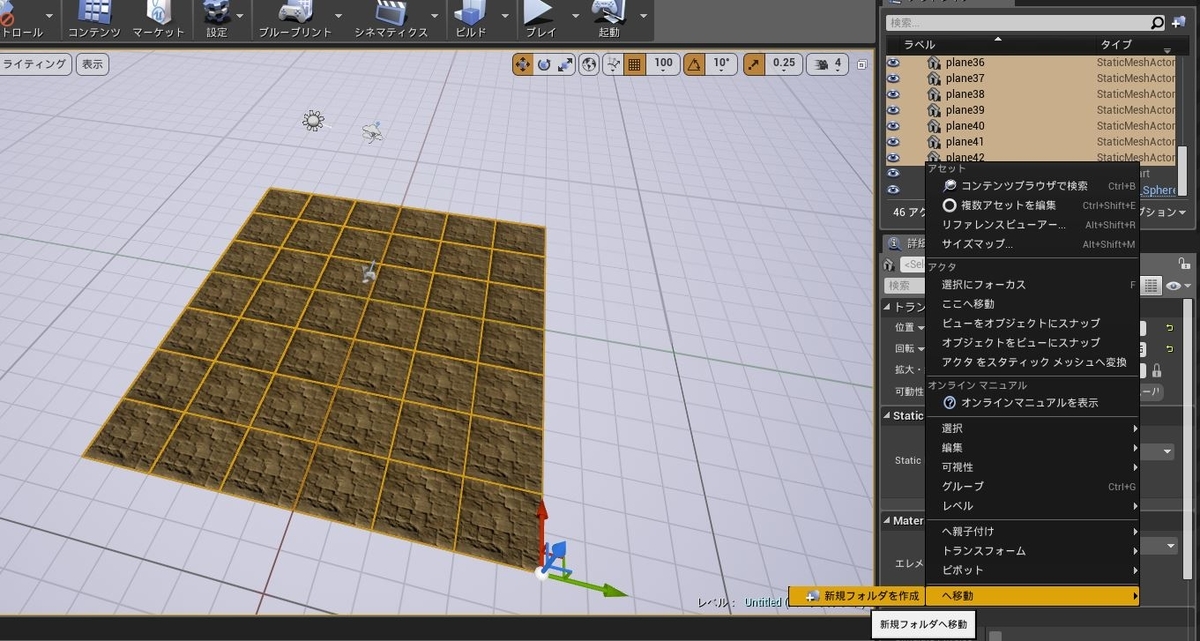Select the scale gizmo mode icon
The image size is (1200, 641).
(565, 64)
